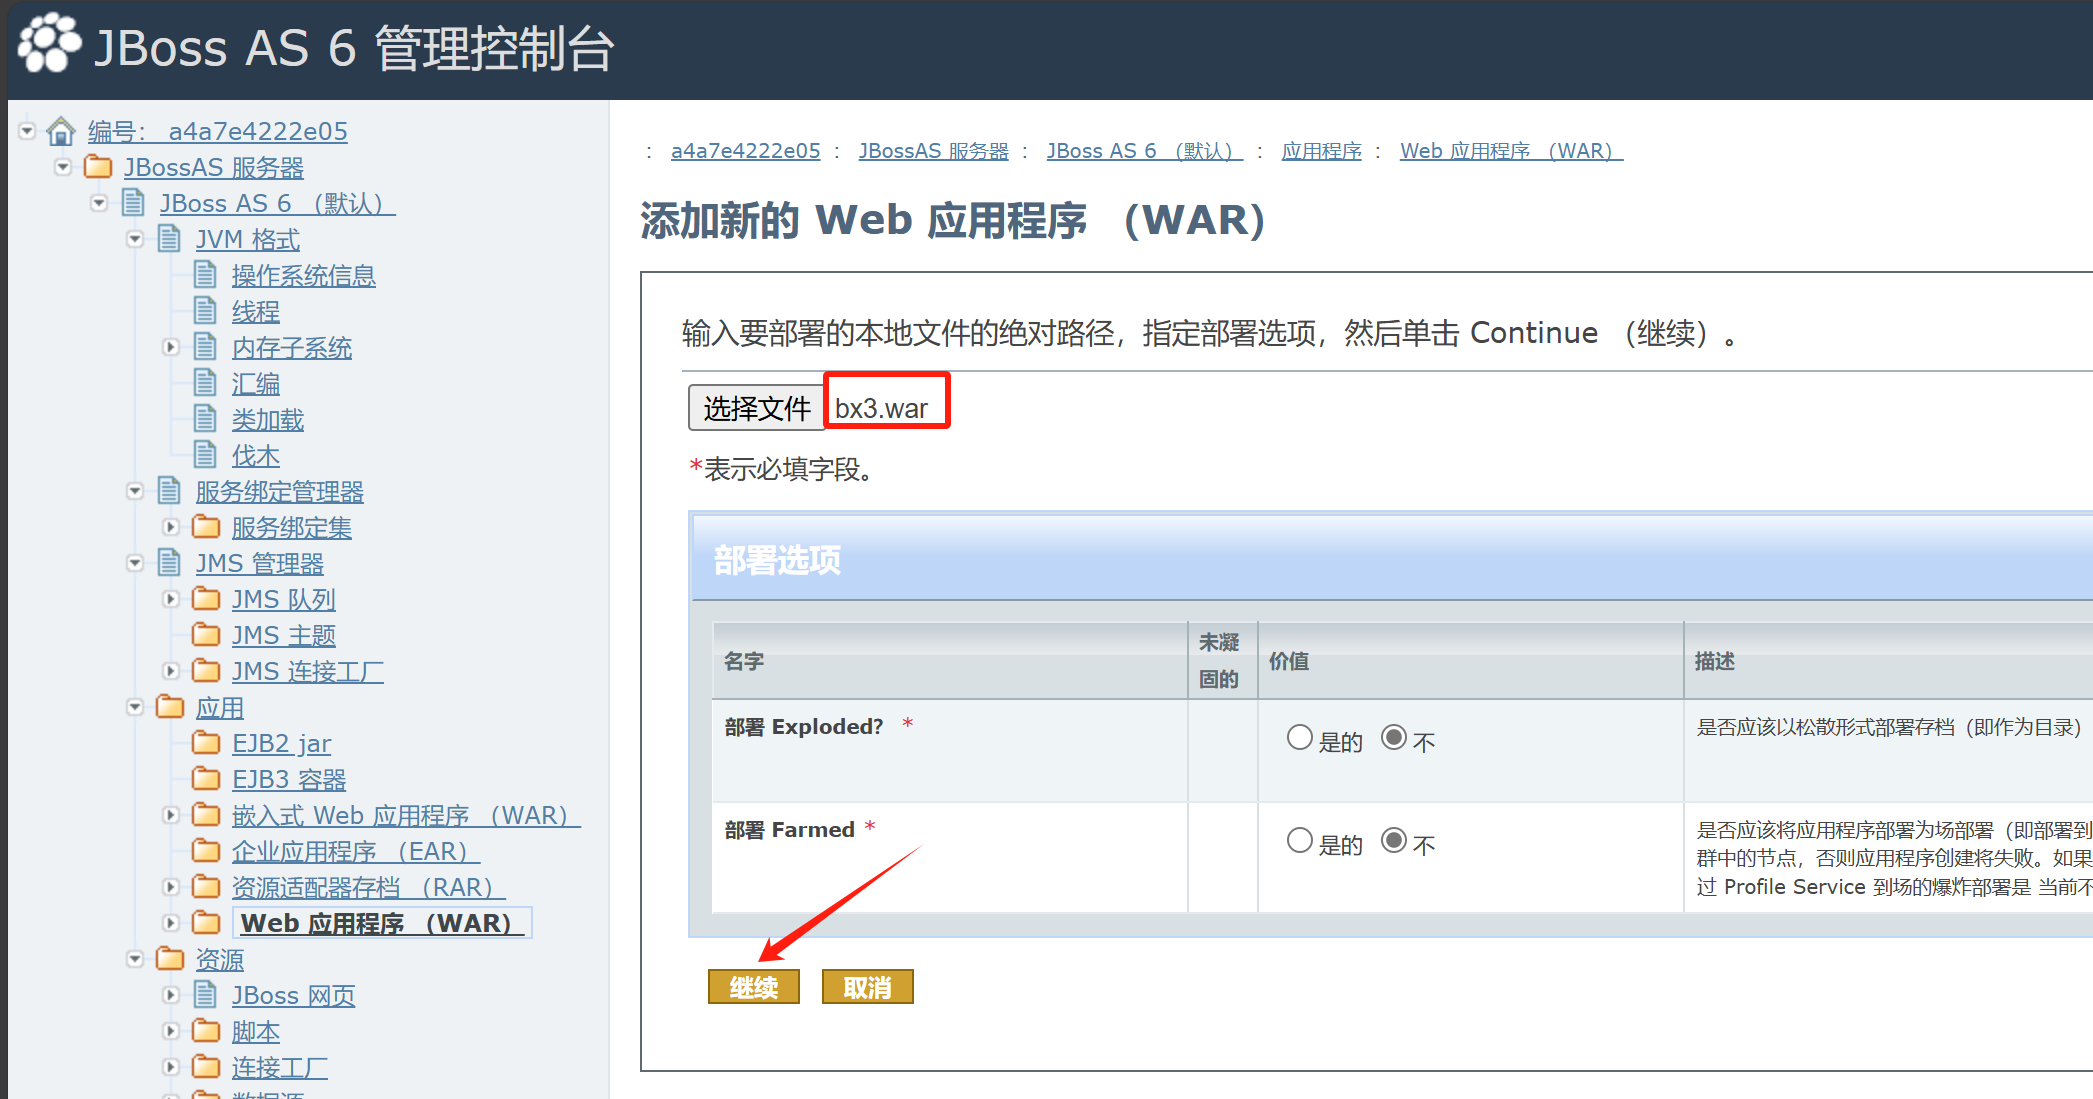2093x1099 pixels.
Task: Click document icon beside JMS 管理器
Action: coord(169,562)
